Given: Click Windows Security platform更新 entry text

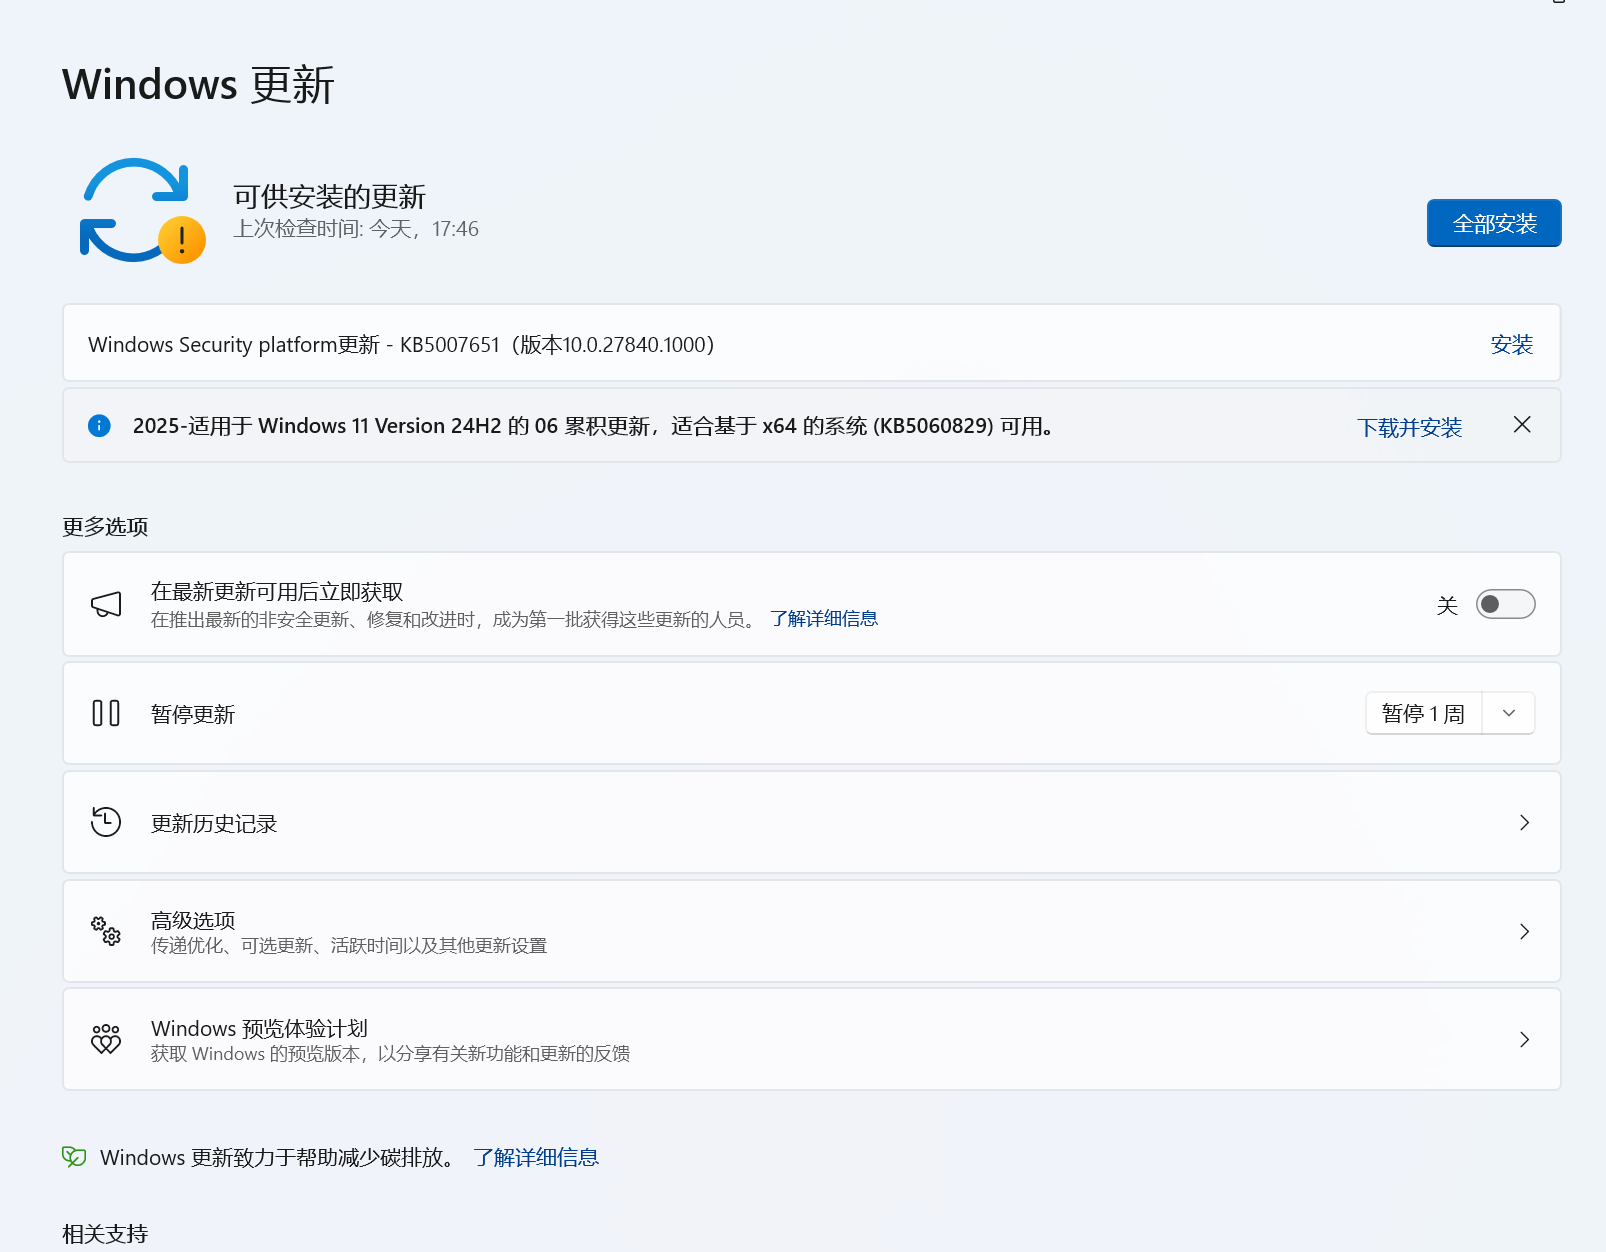Looking at the screenshot, I should 401,345.
